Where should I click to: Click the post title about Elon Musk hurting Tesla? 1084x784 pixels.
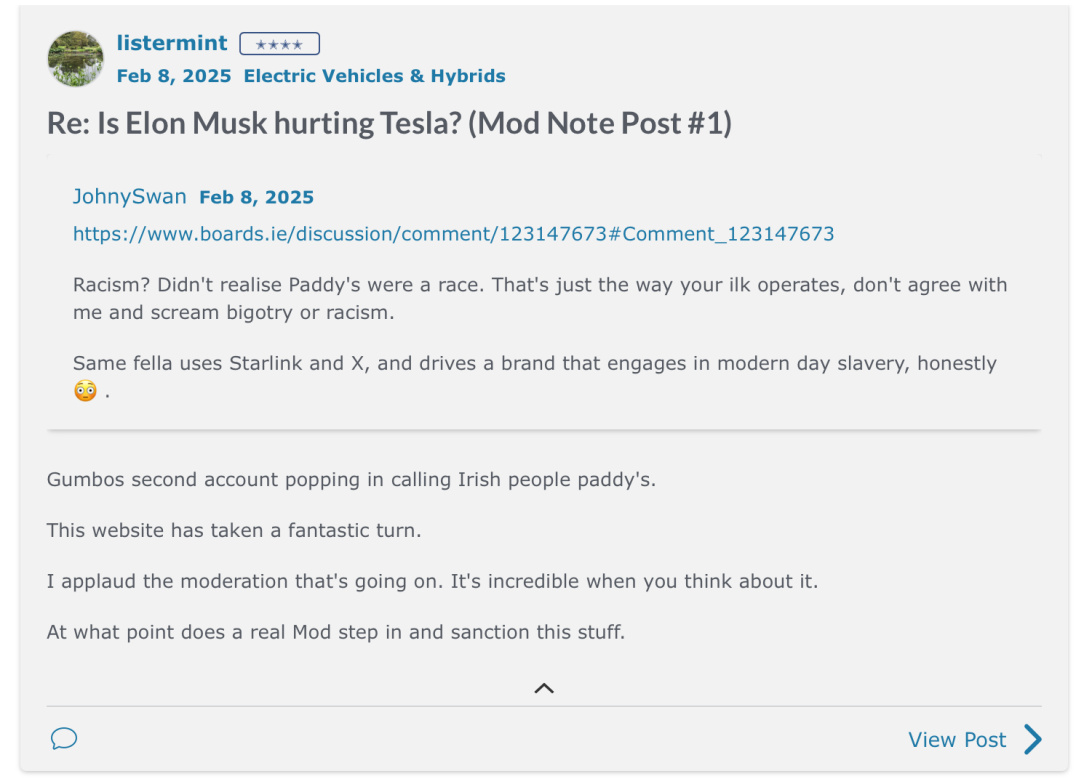coord(389,123)
